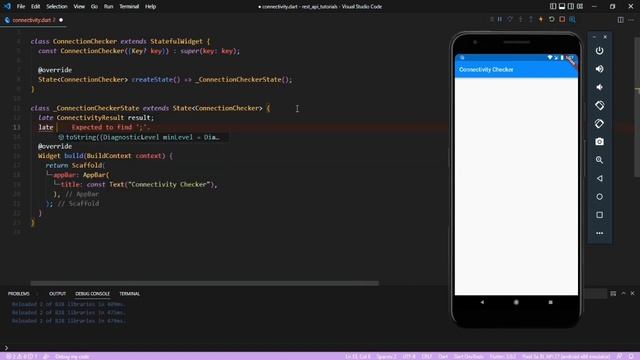Open Customize Layout icon
This screenshot has width=640, height=360.
point(580,7)
